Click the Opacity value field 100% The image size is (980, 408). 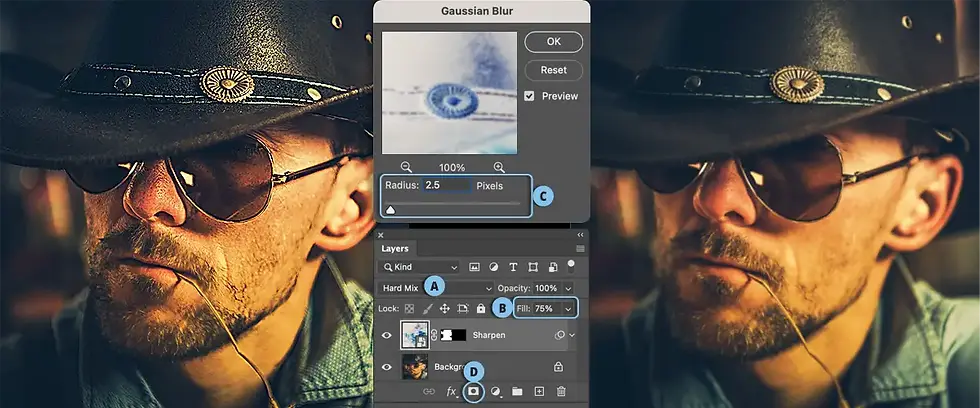pyautogui.click(x=546, y=289)
